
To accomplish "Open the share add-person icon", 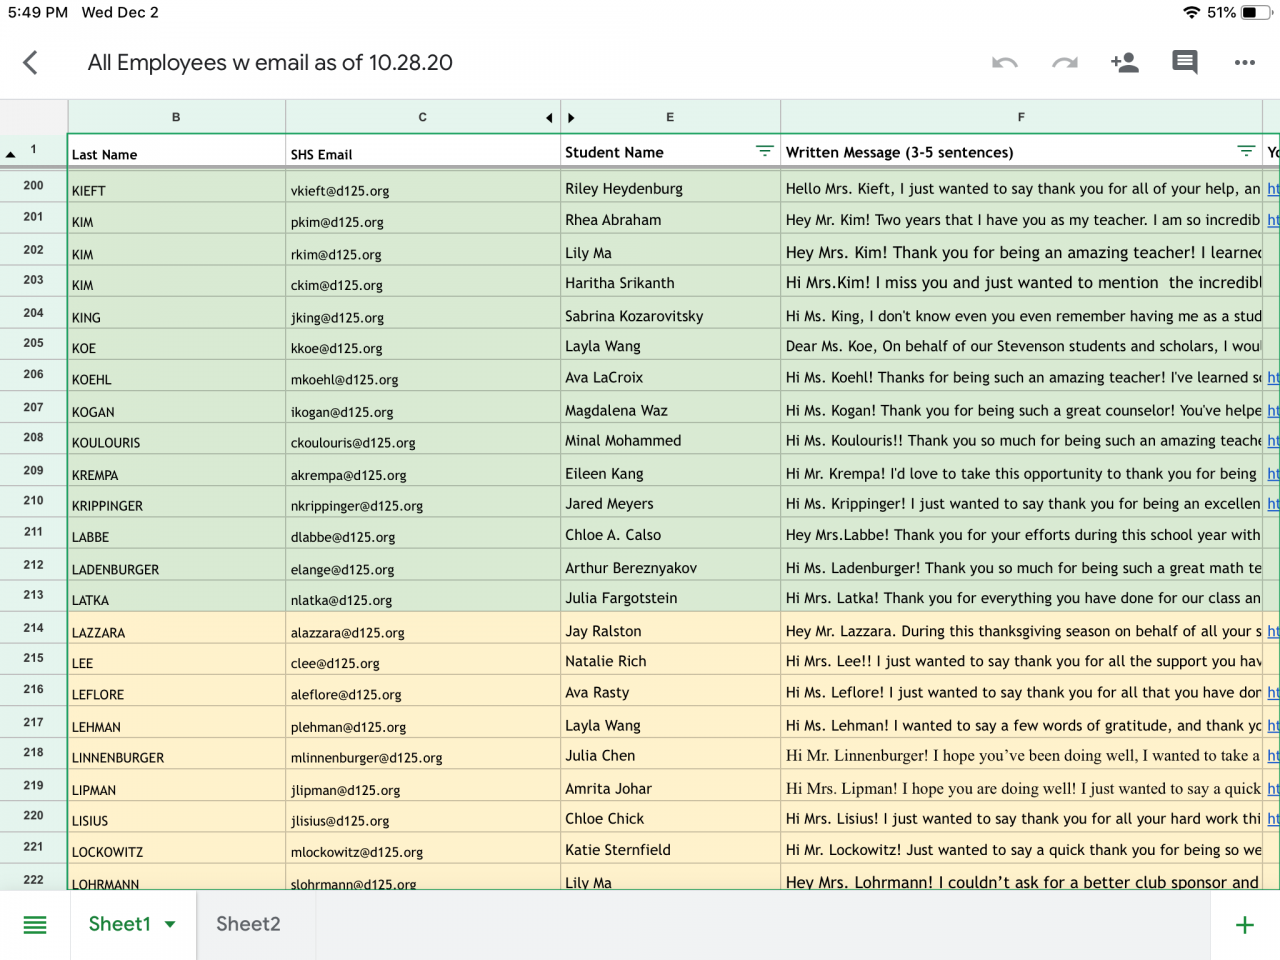I will coord(1124,63).
